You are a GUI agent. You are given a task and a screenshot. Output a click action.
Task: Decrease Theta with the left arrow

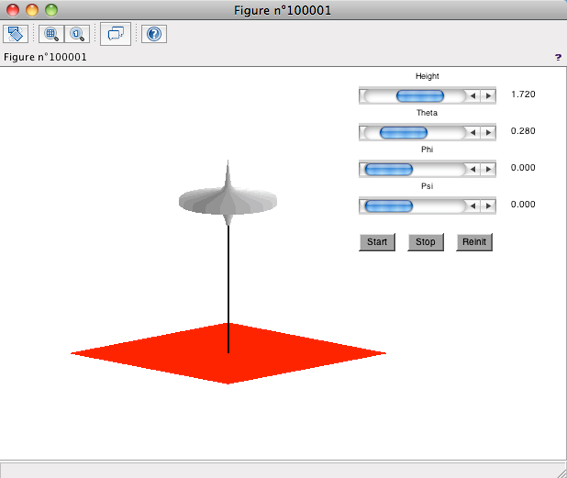click(x=473, y=132)
